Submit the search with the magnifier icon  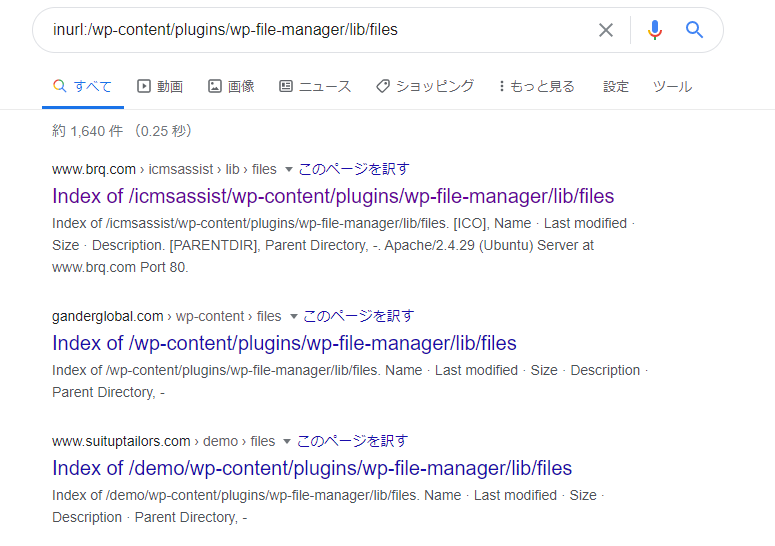(x=694, y=30)
